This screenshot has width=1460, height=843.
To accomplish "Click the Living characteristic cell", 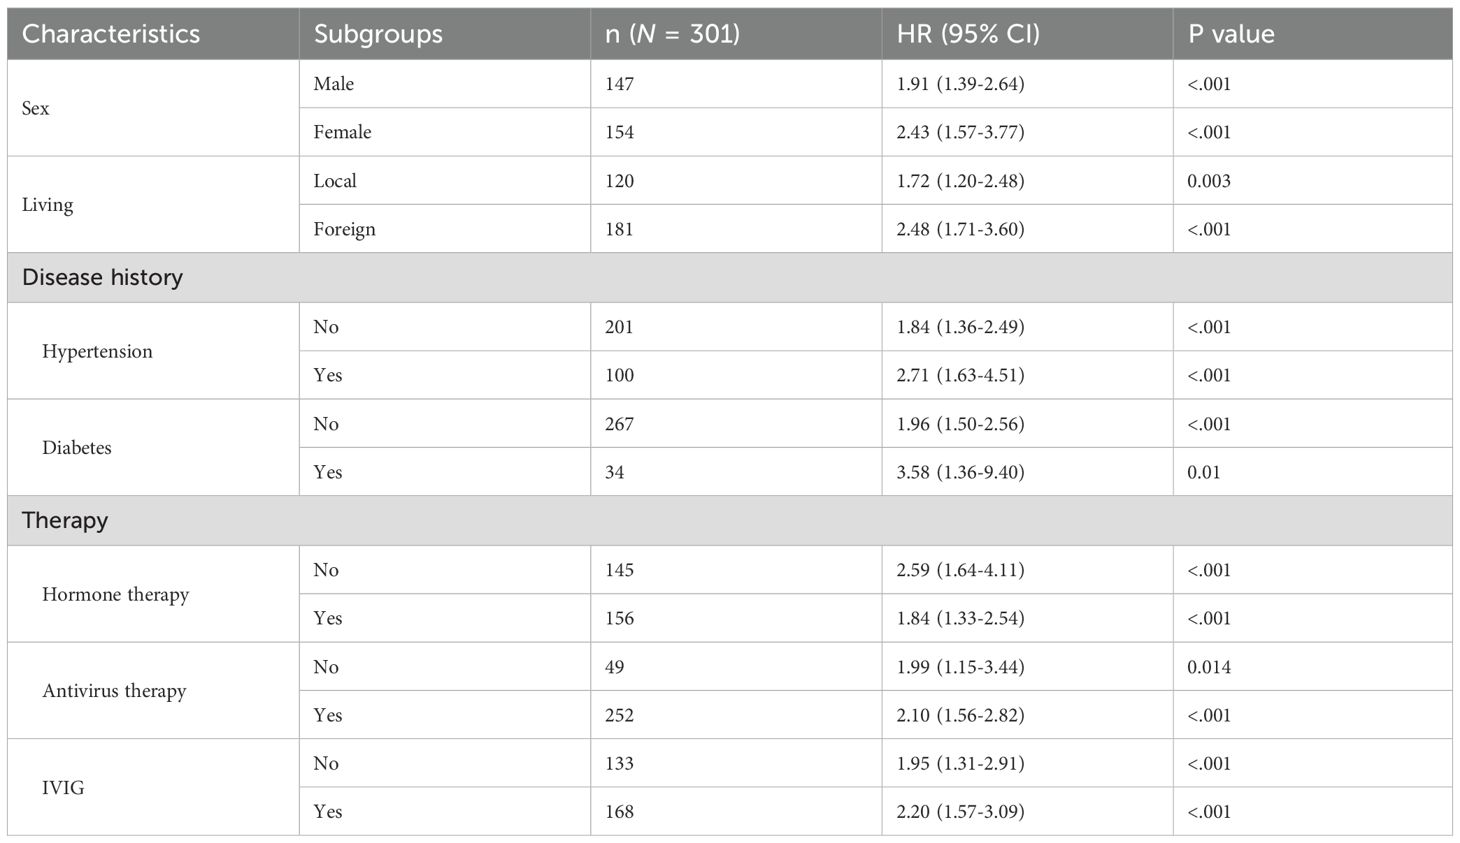I will [48, 205].
